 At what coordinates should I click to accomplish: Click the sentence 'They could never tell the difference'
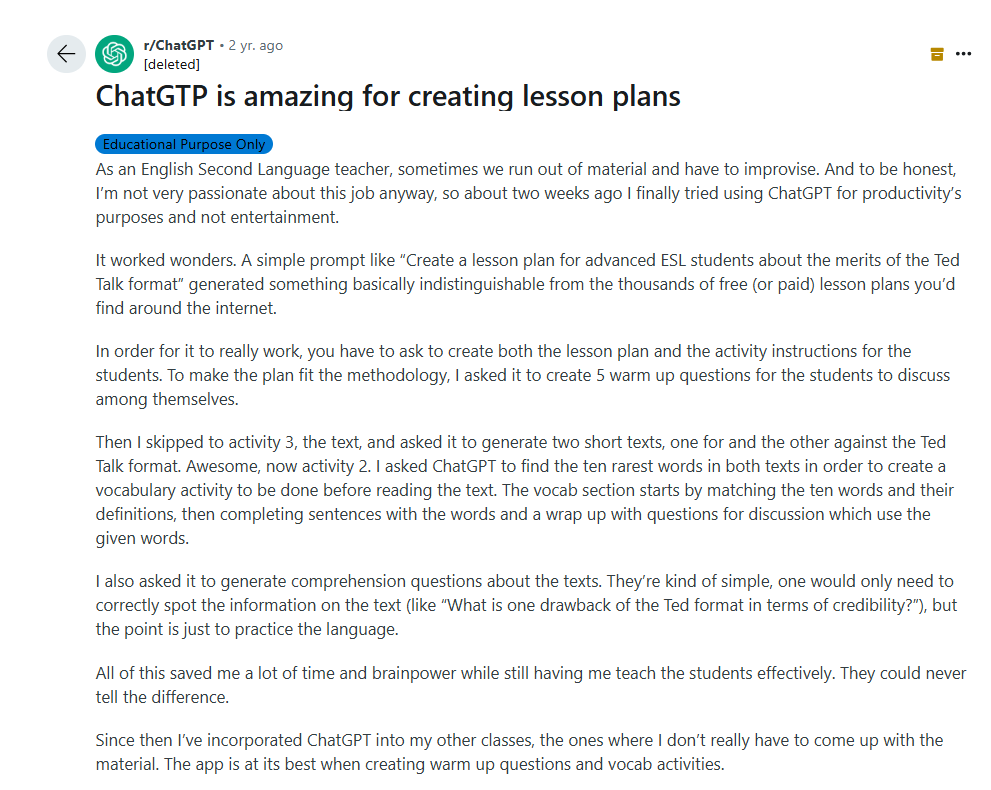(x=531, y=686)
